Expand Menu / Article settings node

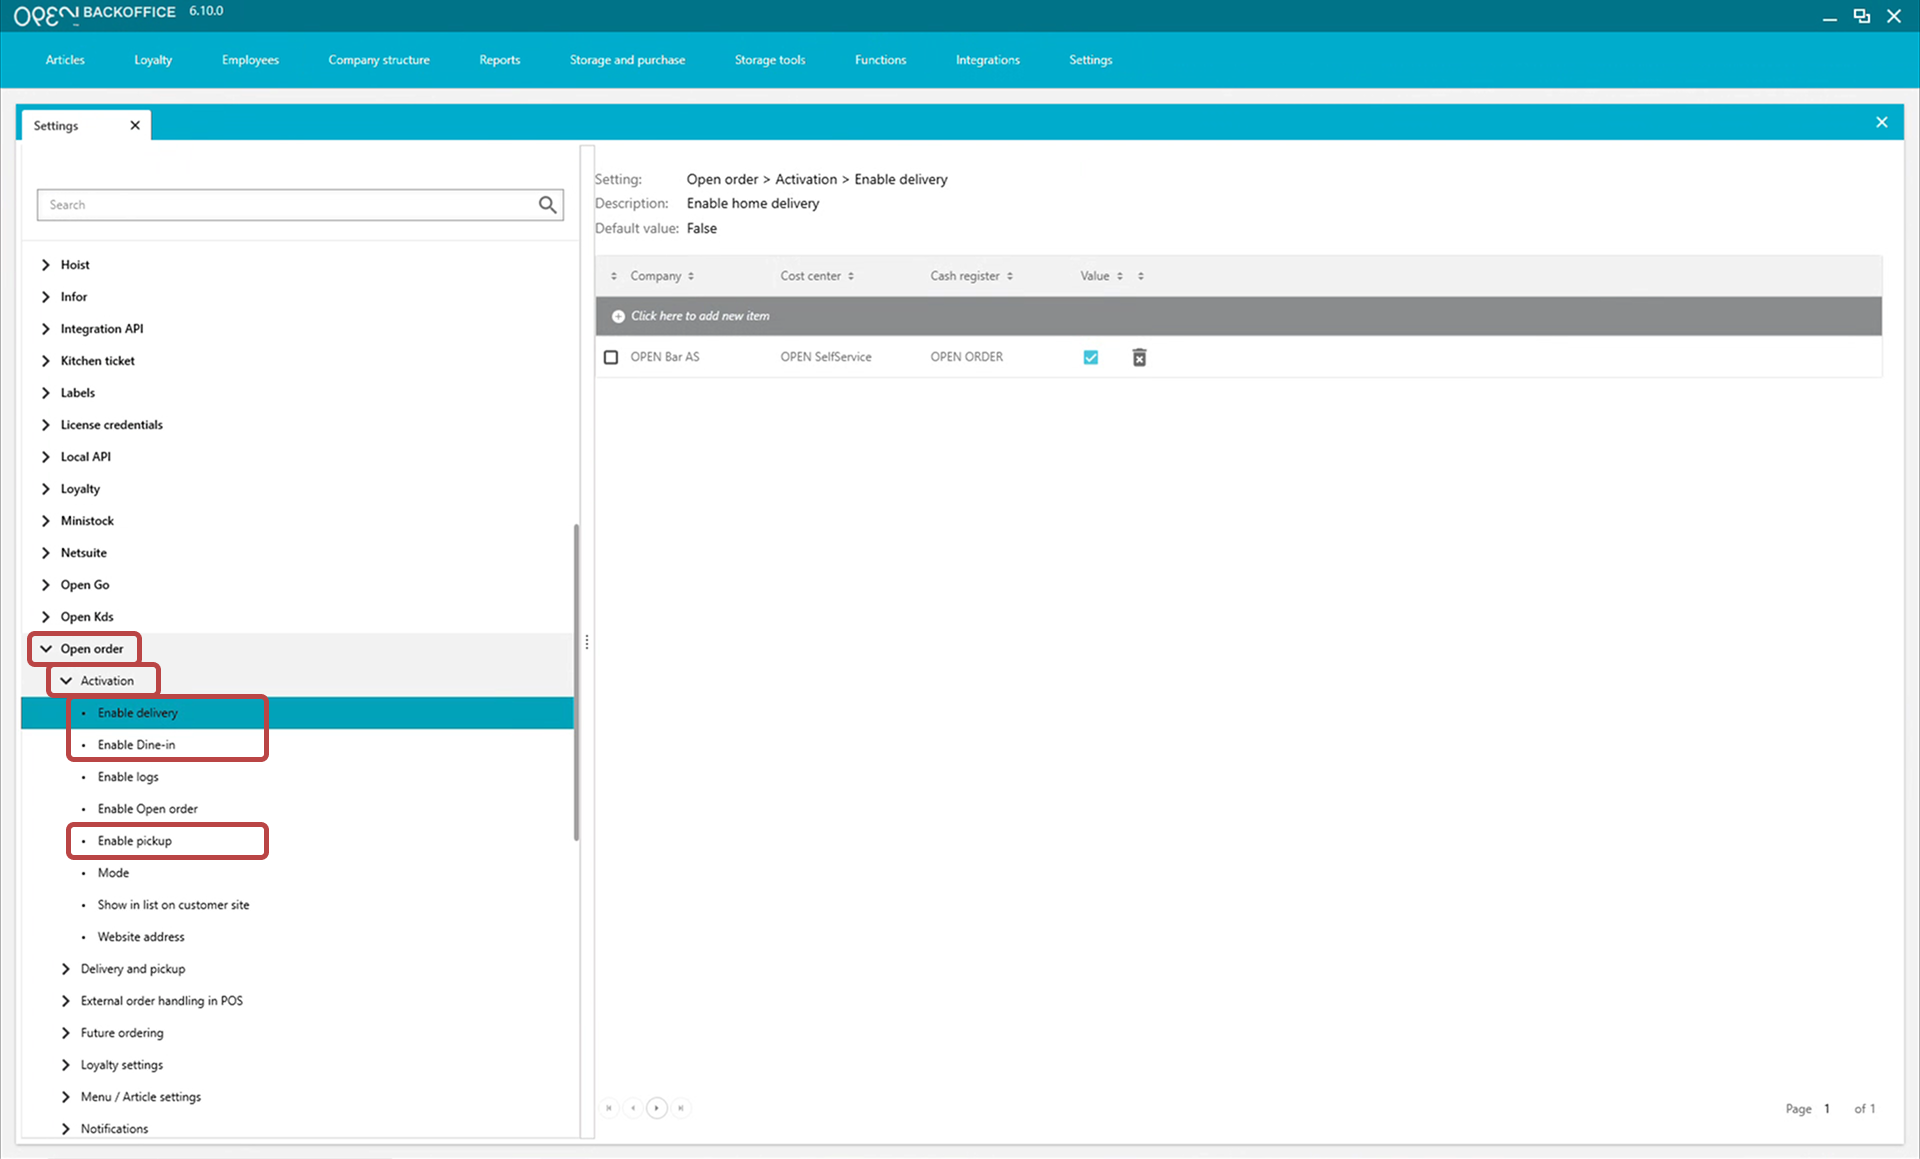(66, 1097)
